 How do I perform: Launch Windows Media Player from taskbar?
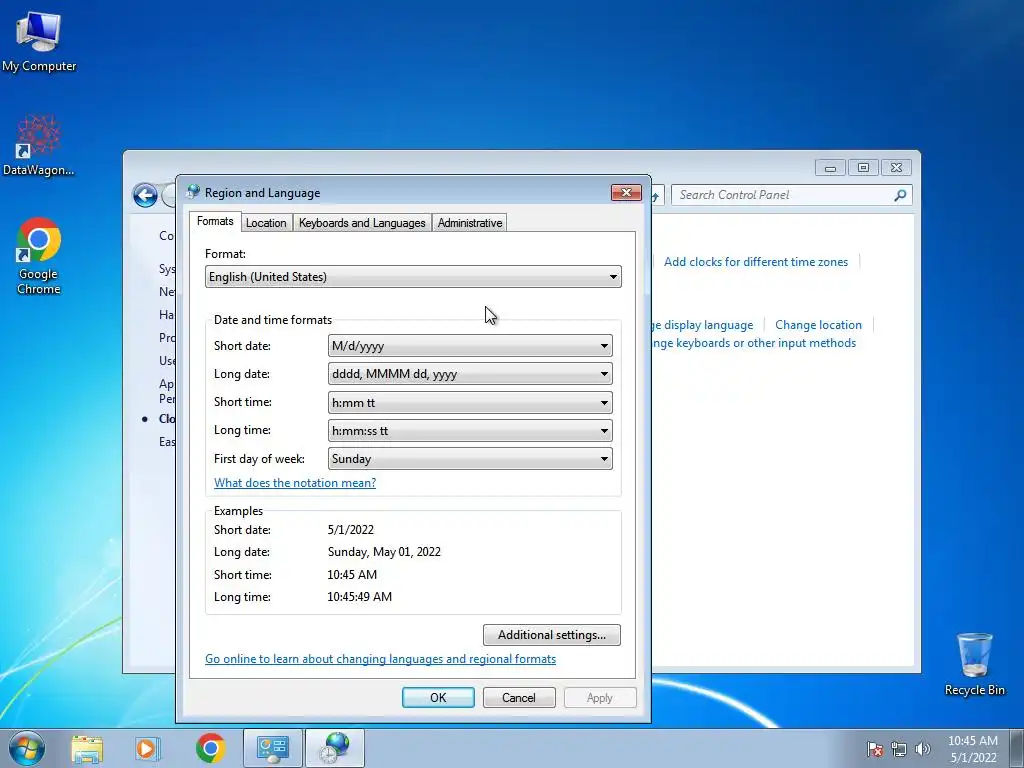[147, 748]
